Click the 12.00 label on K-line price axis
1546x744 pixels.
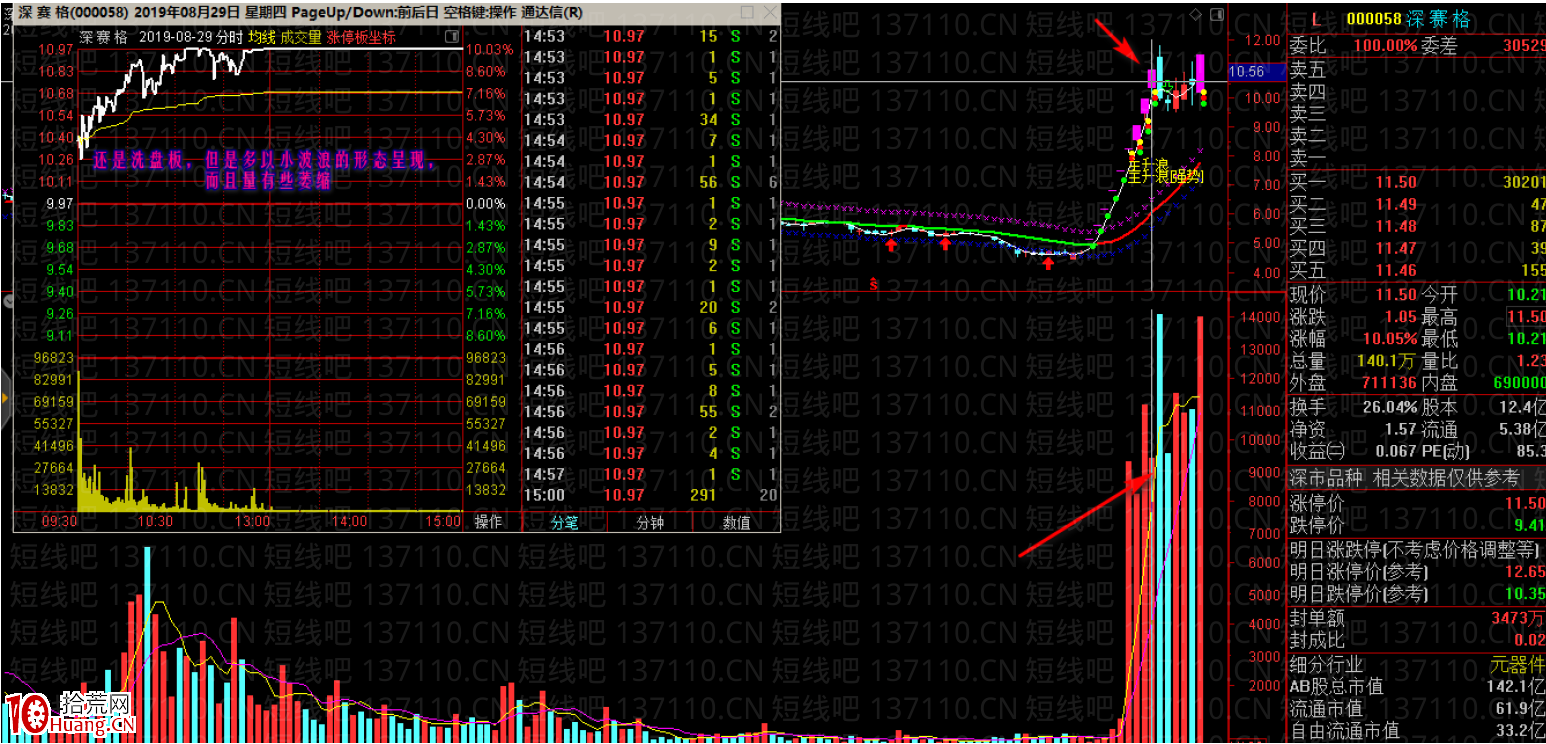coord(1265,40)
